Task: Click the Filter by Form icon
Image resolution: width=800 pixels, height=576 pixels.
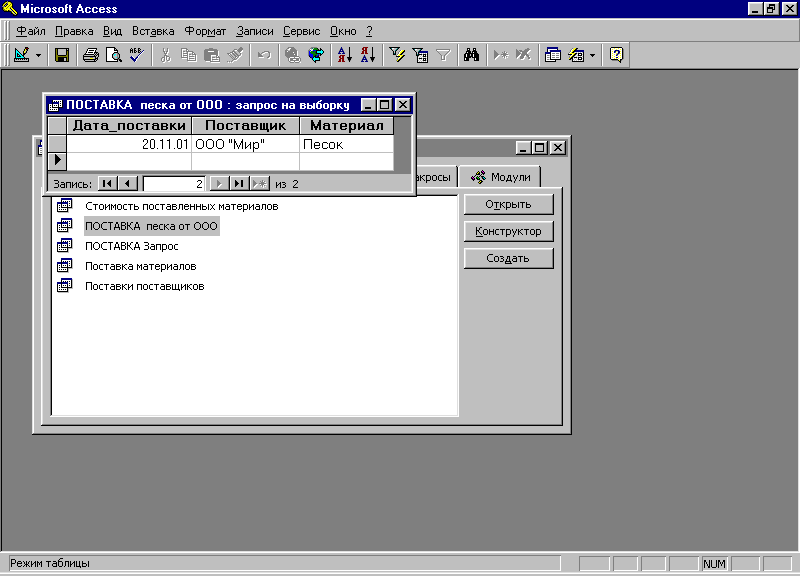Action: 420,55
